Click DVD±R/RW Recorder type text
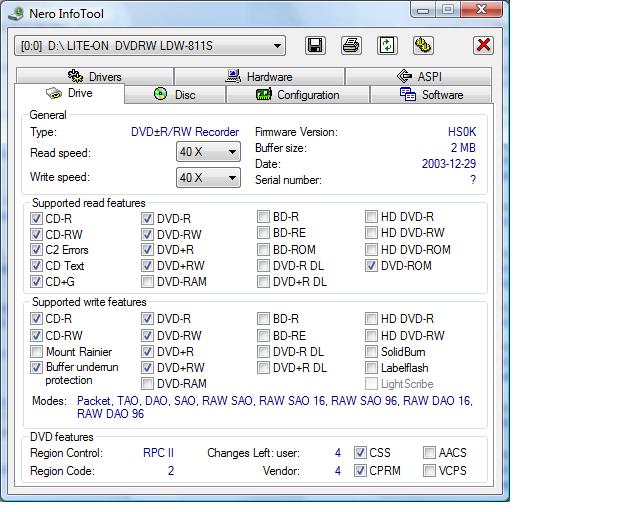This screenshot has width=640, height=512. coord(185,132)
